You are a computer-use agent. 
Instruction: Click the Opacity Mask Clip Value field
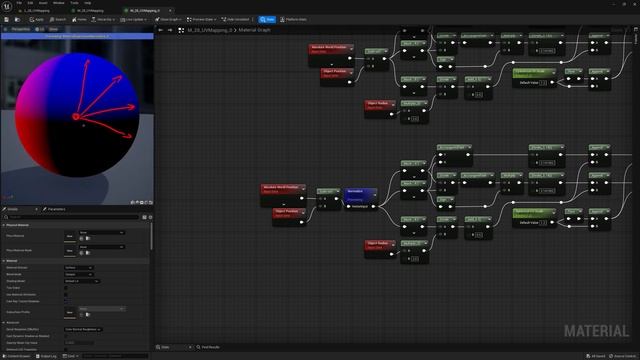click(x=78, y=343)
